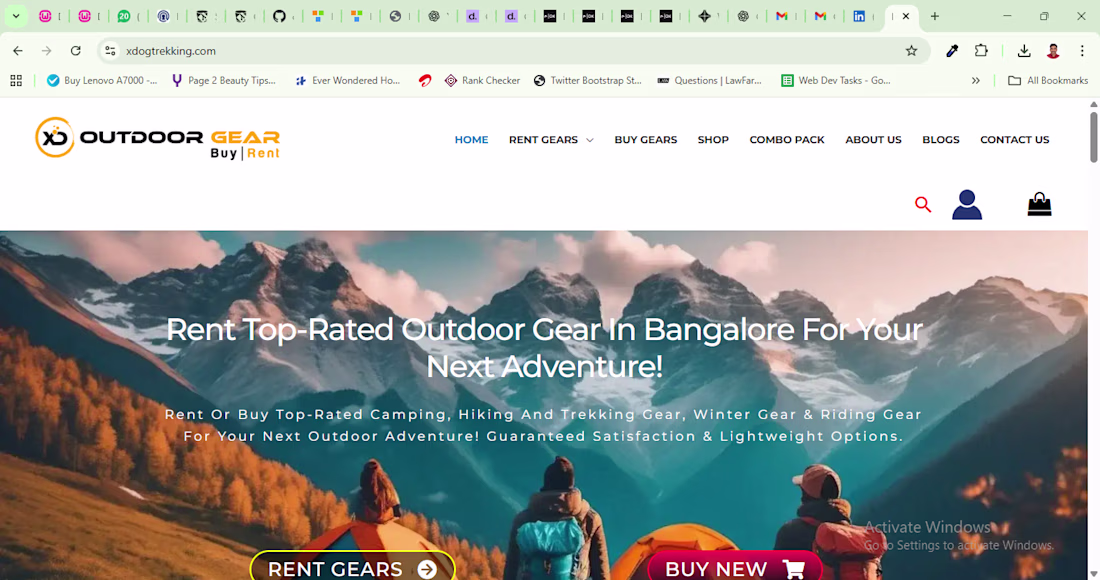Bookmark this page with the star icon
Viewport: 1100px width, 580px height.
pos(911,50)
